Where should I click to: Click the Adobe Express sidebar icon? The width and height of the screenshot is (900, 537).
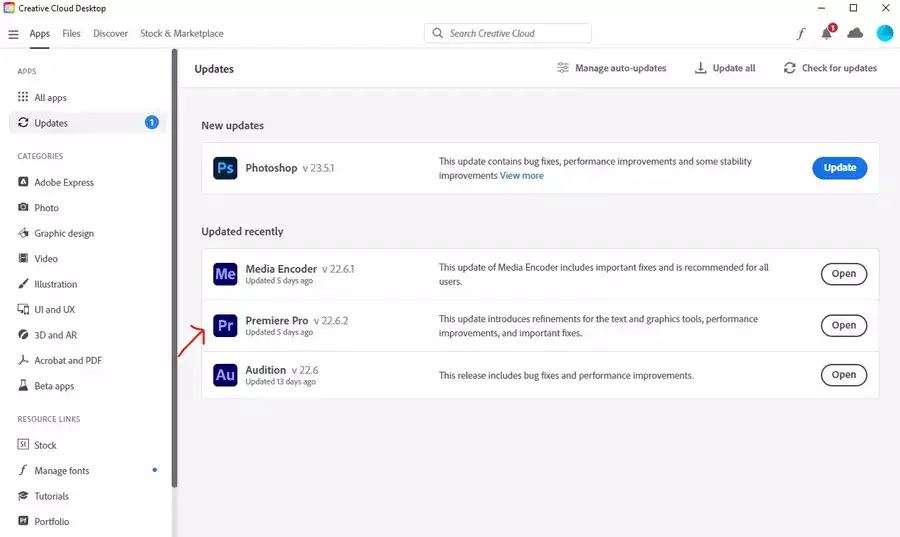(x=23, y=182)
